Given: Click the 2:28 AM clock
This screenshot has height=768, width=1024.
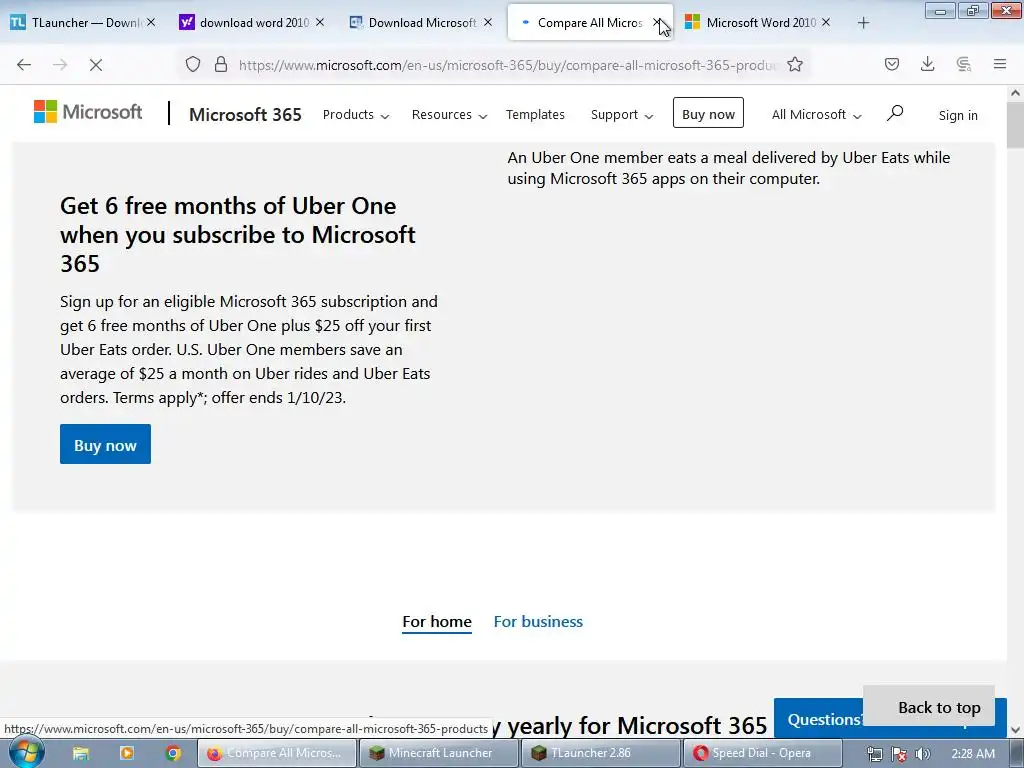Looking at the screenshot, I should [973, 754].
